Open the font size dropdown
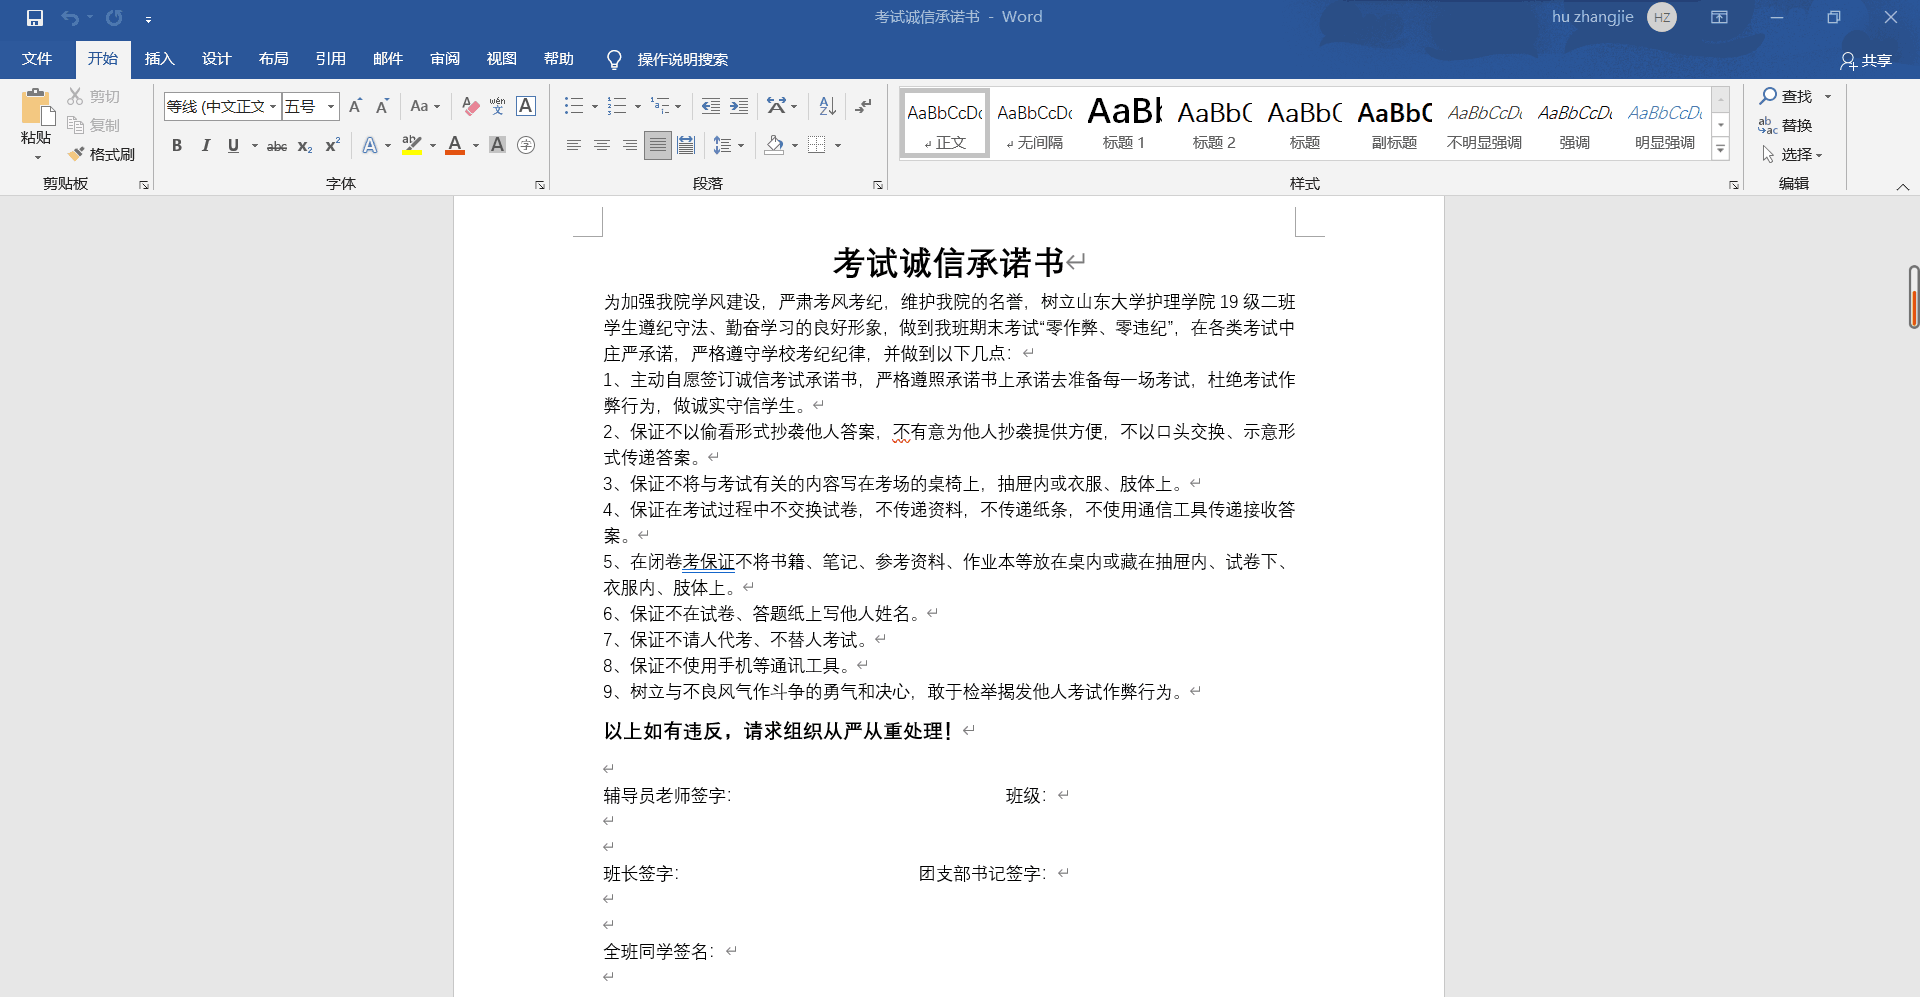 331,106
